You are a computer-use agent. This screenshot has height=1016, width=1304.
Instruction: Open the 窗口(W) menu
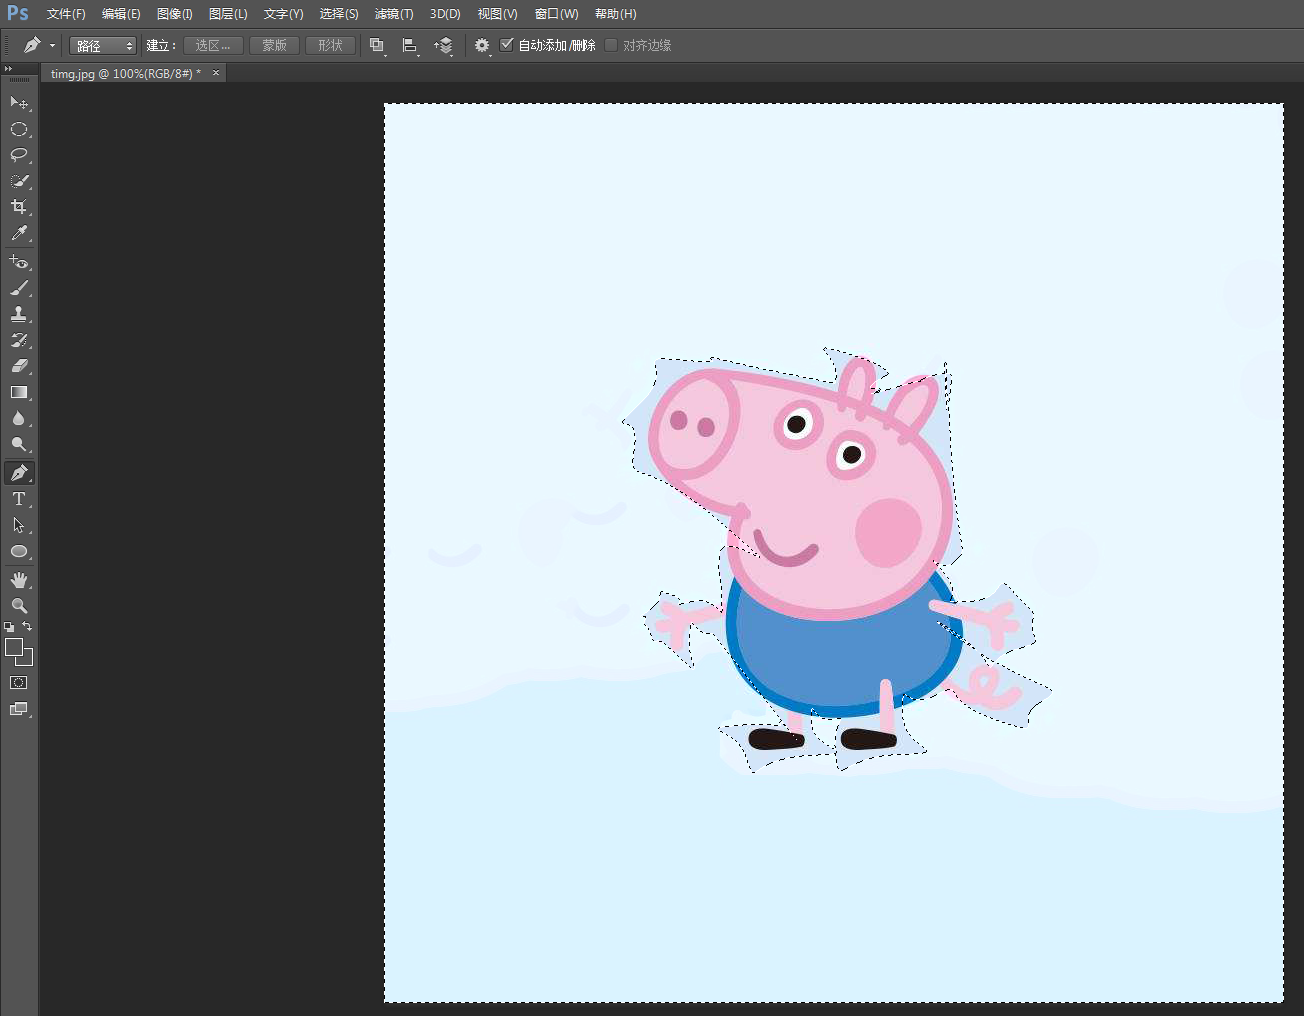pos(557,14)
